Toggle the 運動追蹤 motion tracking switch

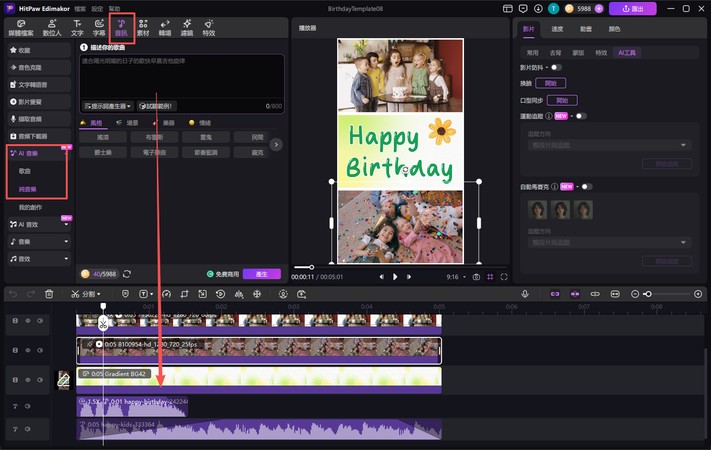[x=581, y=116]
